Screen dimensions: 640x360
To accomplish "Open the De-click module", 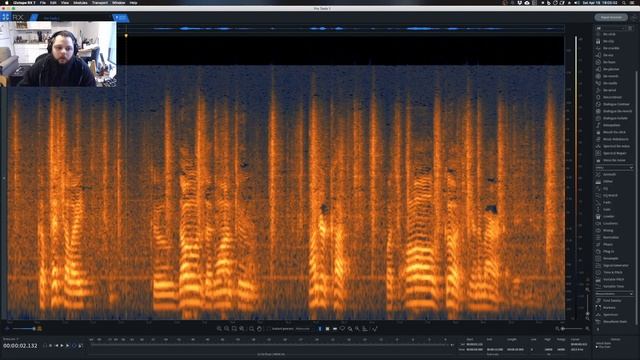I will (609, 34).
